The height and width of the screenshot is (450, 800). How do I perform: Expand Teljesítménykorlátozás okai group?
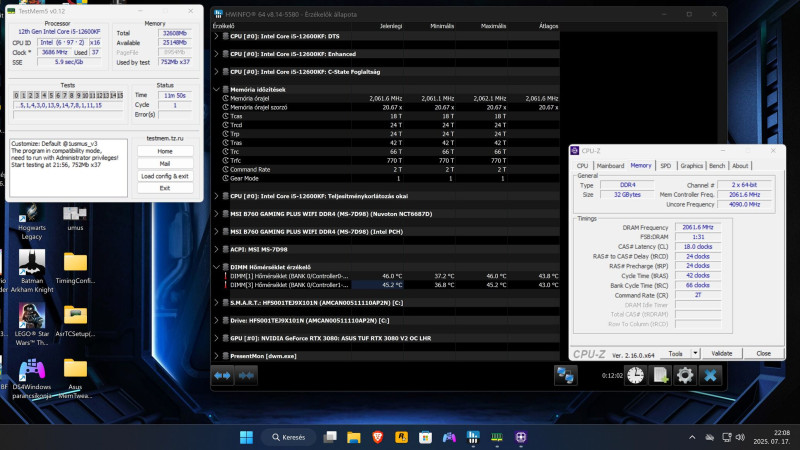216,196
